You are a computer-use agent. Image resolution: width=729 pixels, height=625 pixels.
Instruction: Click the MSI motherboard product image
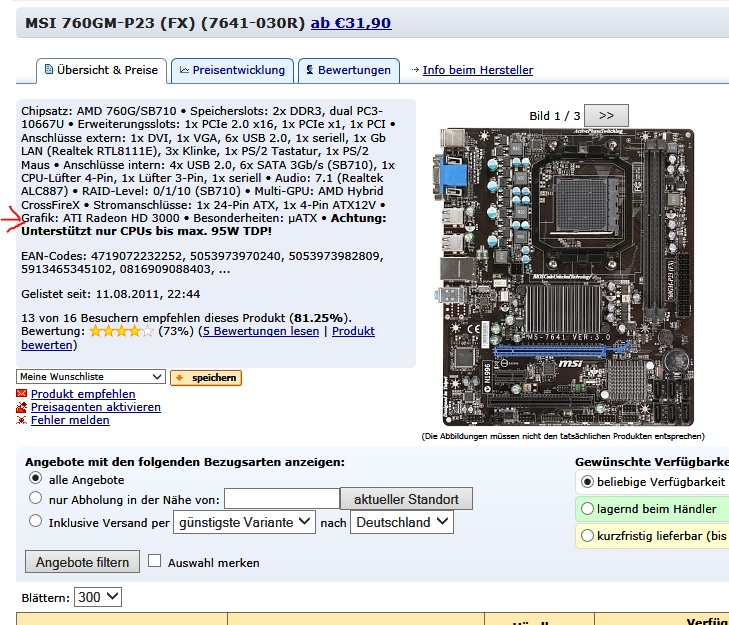point(564,277)
